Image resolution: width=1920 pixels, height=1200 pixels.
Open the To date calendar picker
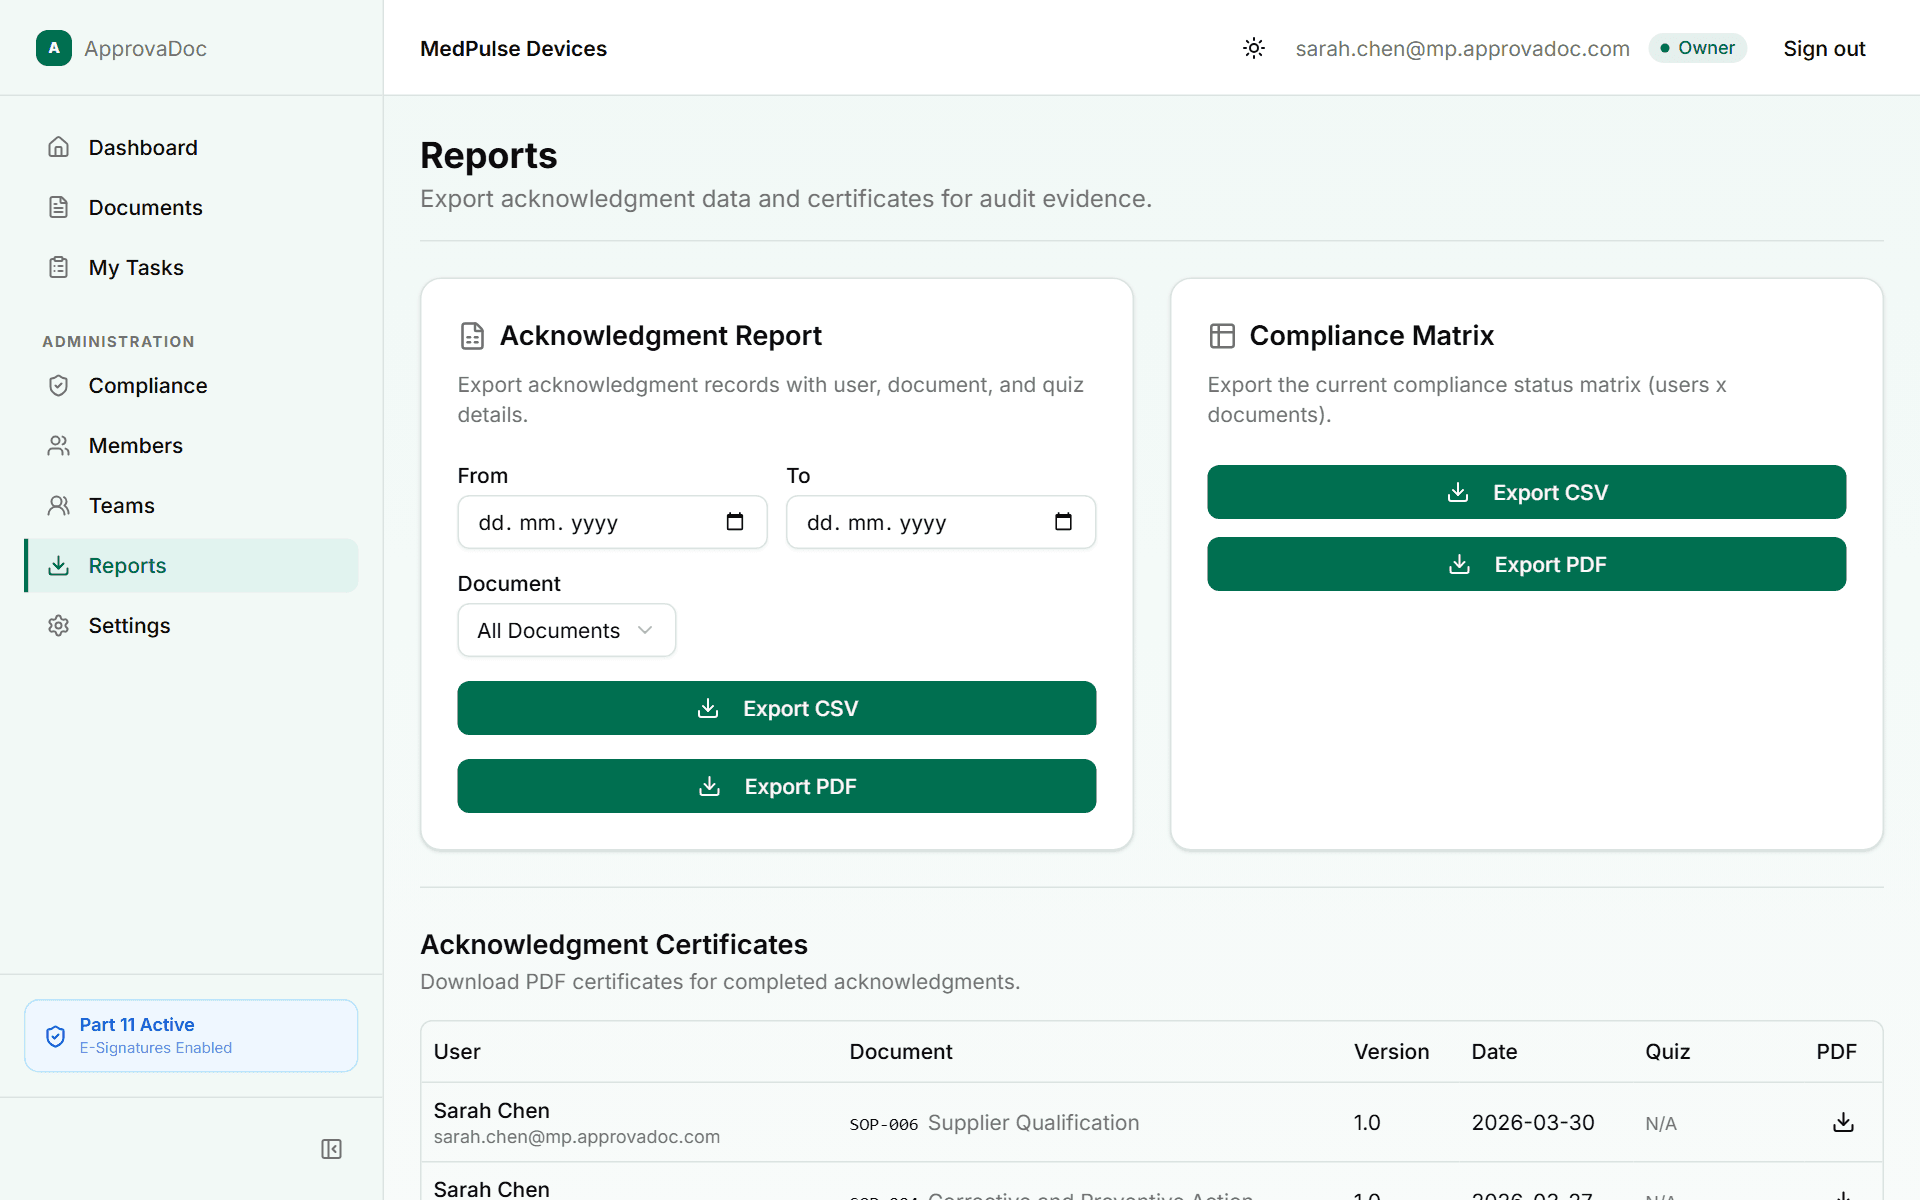(x=1064, y=521)
